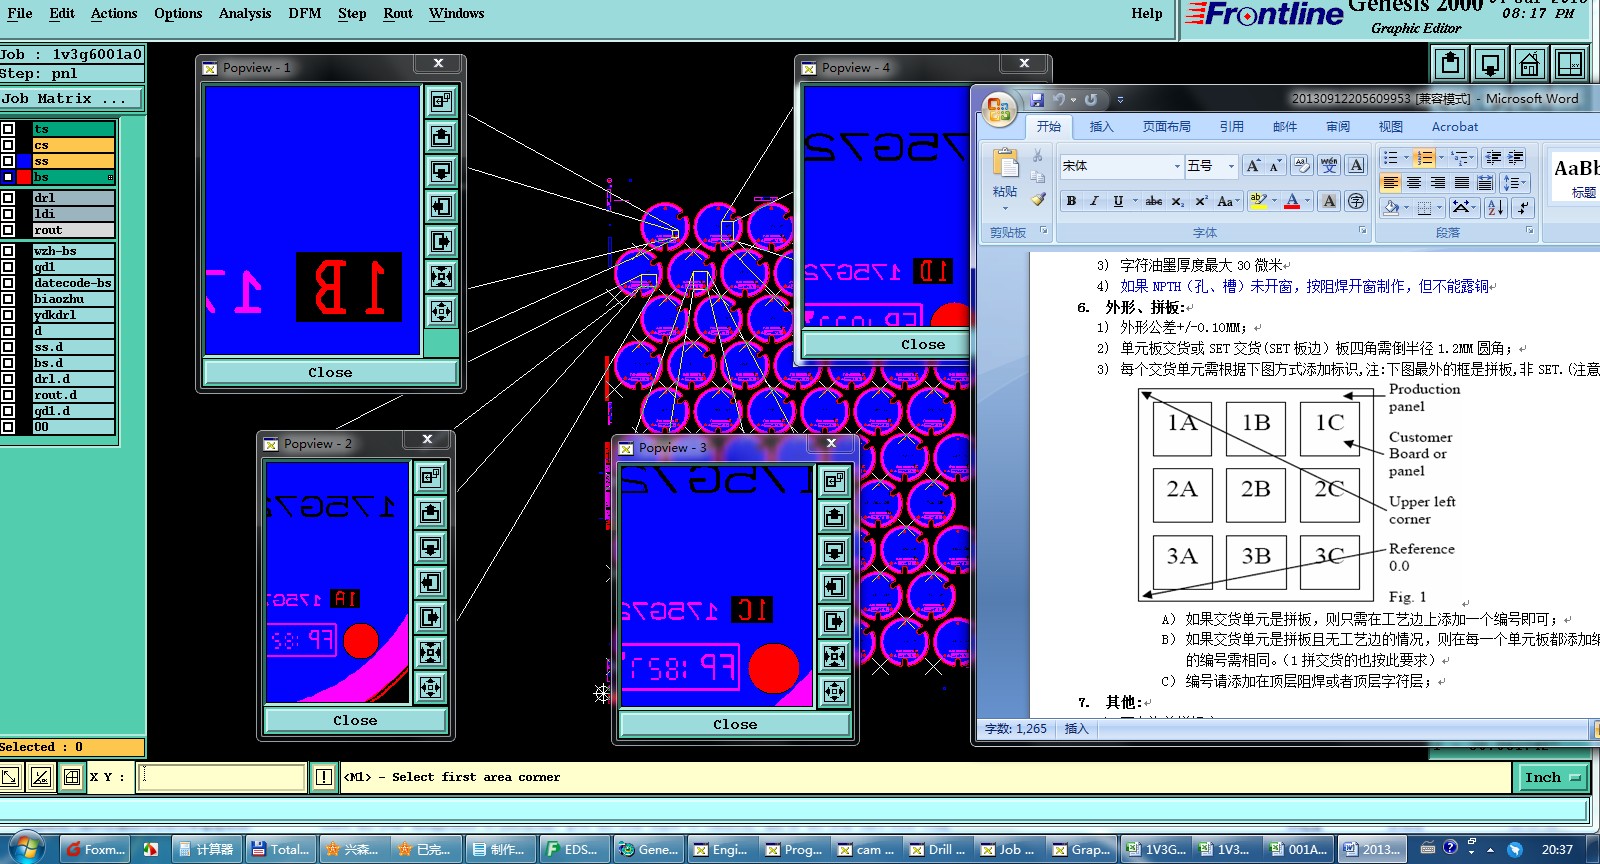Close Popview 1 using Close button
This screenshot has width=1600, height=864.
[x=330, y=372]
